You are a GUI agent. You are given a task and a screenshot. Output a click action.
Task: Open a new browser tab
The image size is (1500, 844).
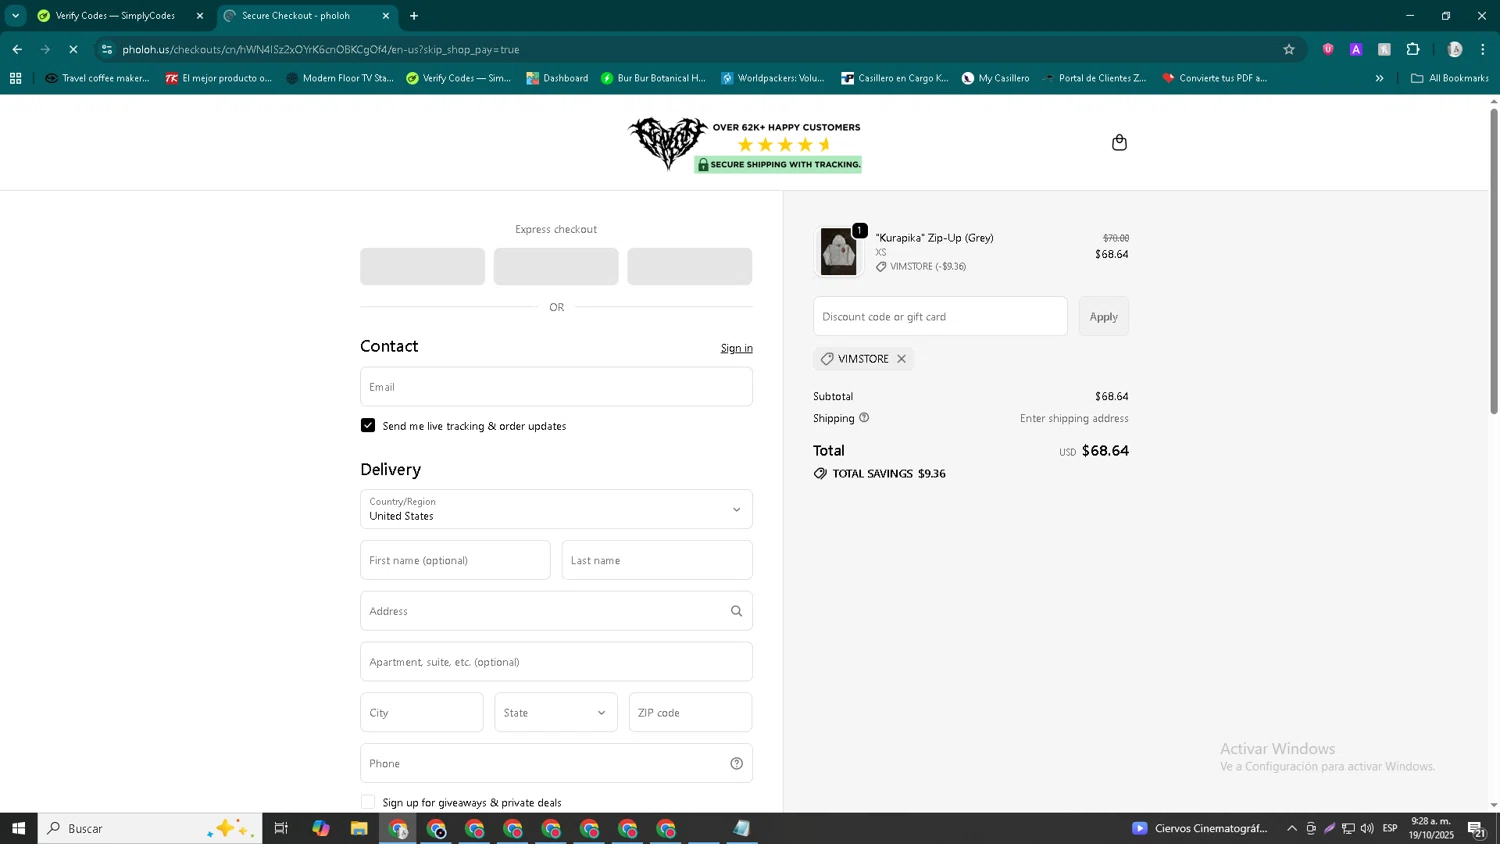414,16
